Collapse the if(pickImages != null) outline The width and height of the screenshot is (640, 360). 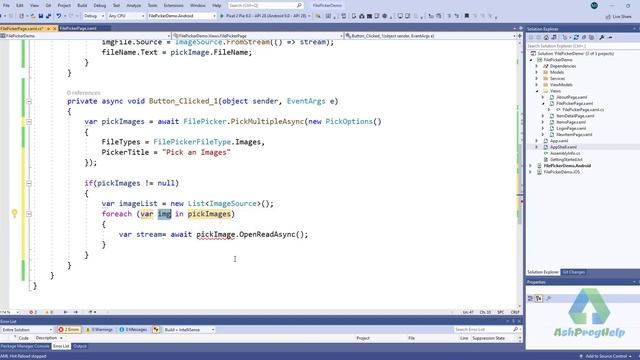pos(29,183)
